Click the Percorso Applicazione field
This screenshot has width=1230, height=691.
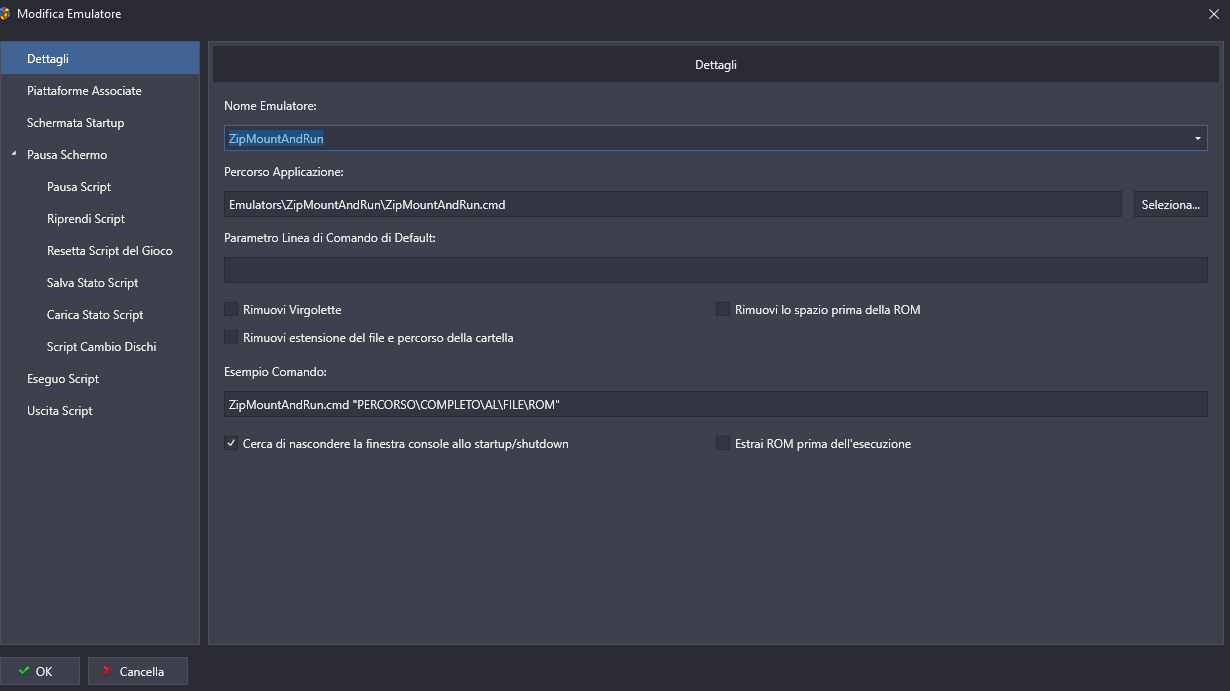[673, 204]
